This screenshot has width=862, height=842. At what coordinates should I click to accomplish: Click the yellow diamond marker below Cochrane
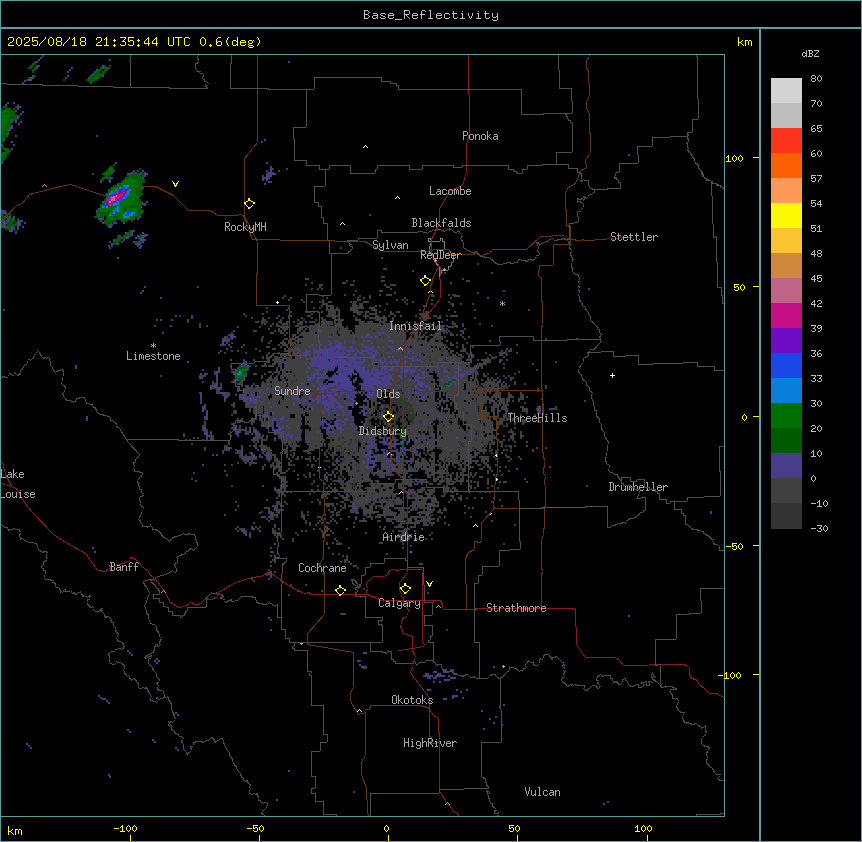point(340,591)
